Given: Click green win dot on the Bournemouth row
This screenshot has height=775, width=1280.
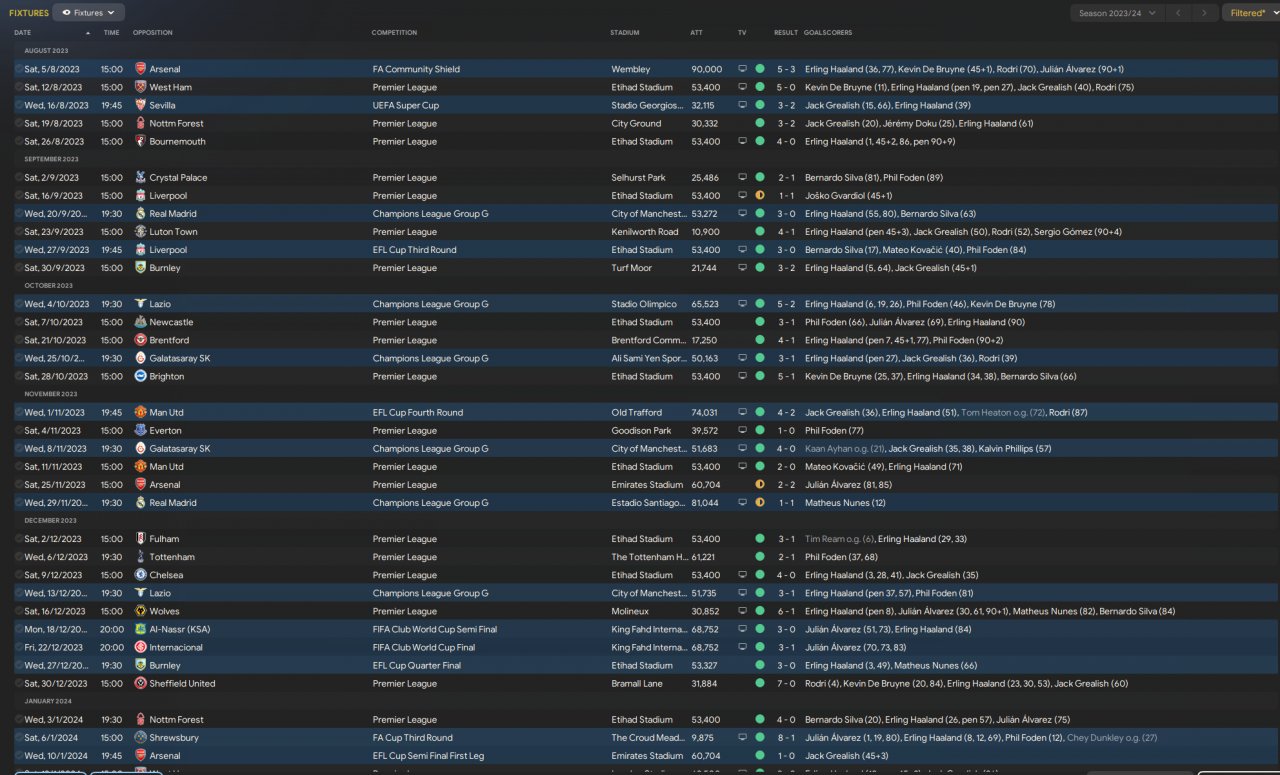Looking at the screenshot, I should 760,142.
